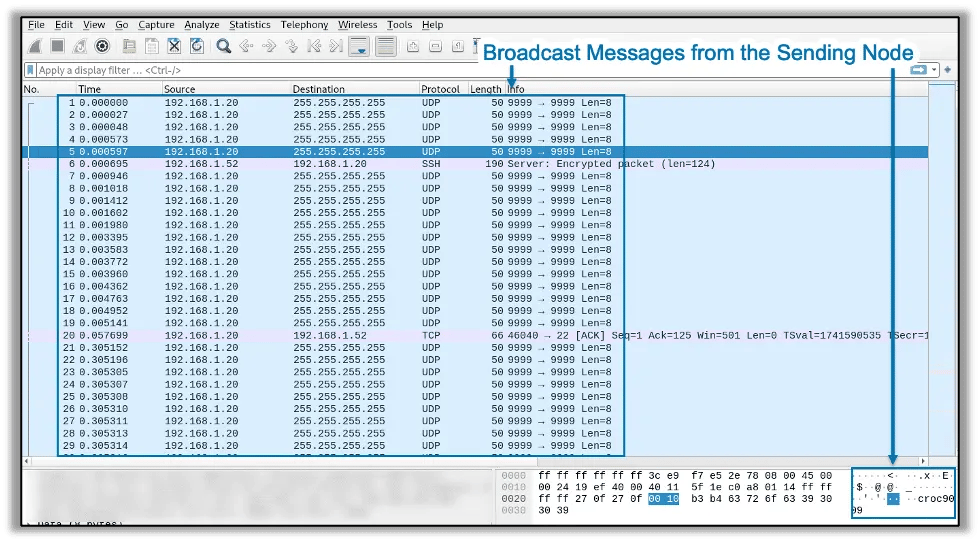Select packet 16 at time 0.004362
Viewport: 980px width, 542px height.
(475, 286)
